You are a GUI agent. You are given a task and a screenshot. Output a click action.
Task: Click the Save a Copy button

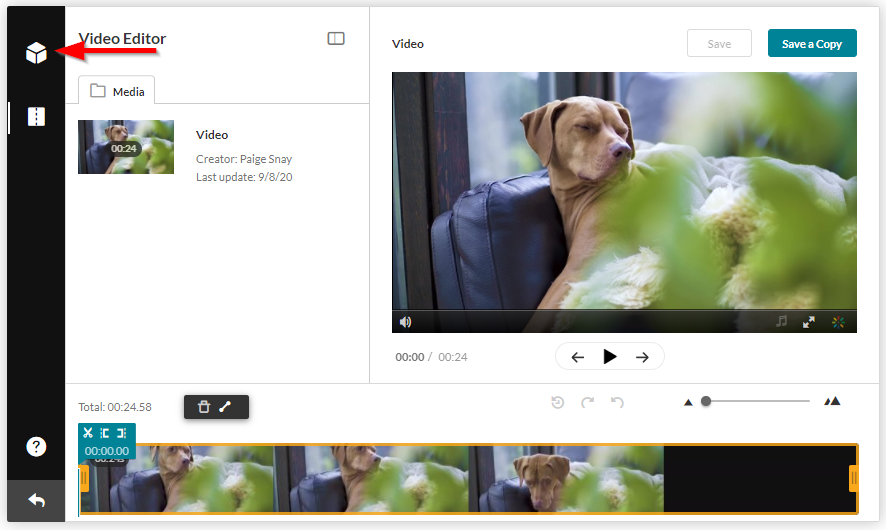click(811, 44)
